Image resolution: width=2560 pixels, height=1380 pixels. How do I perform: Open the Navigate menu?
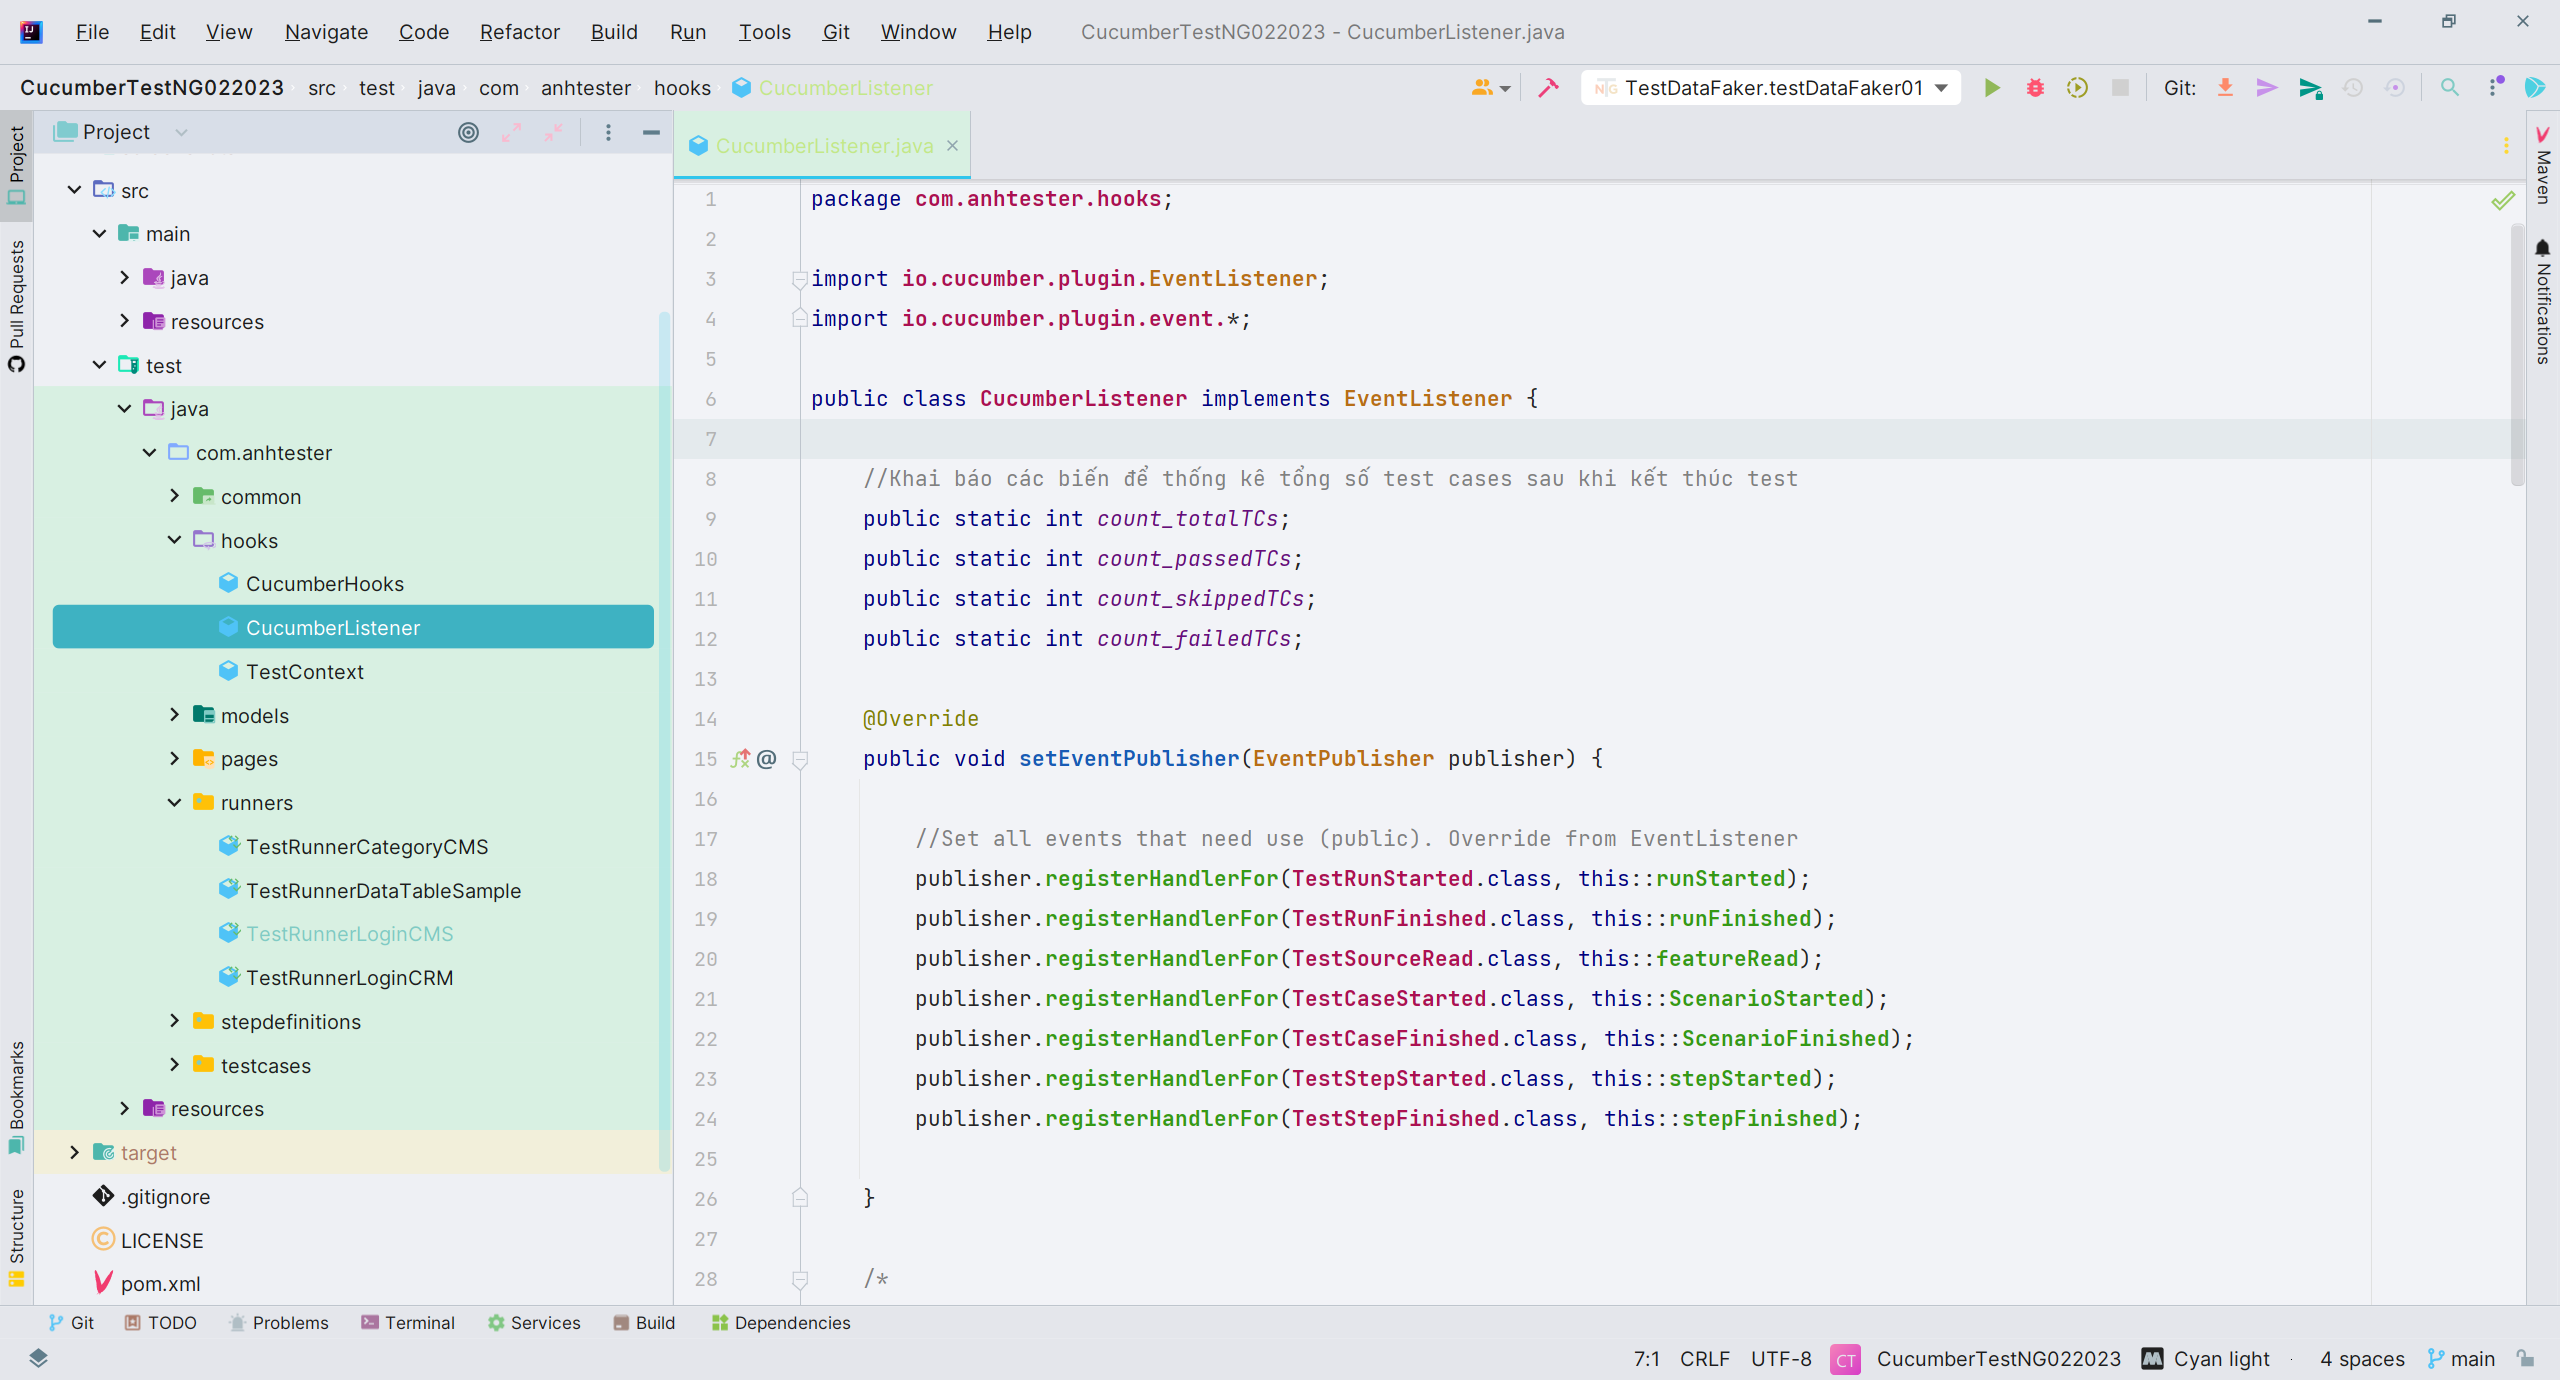point(326,32)
